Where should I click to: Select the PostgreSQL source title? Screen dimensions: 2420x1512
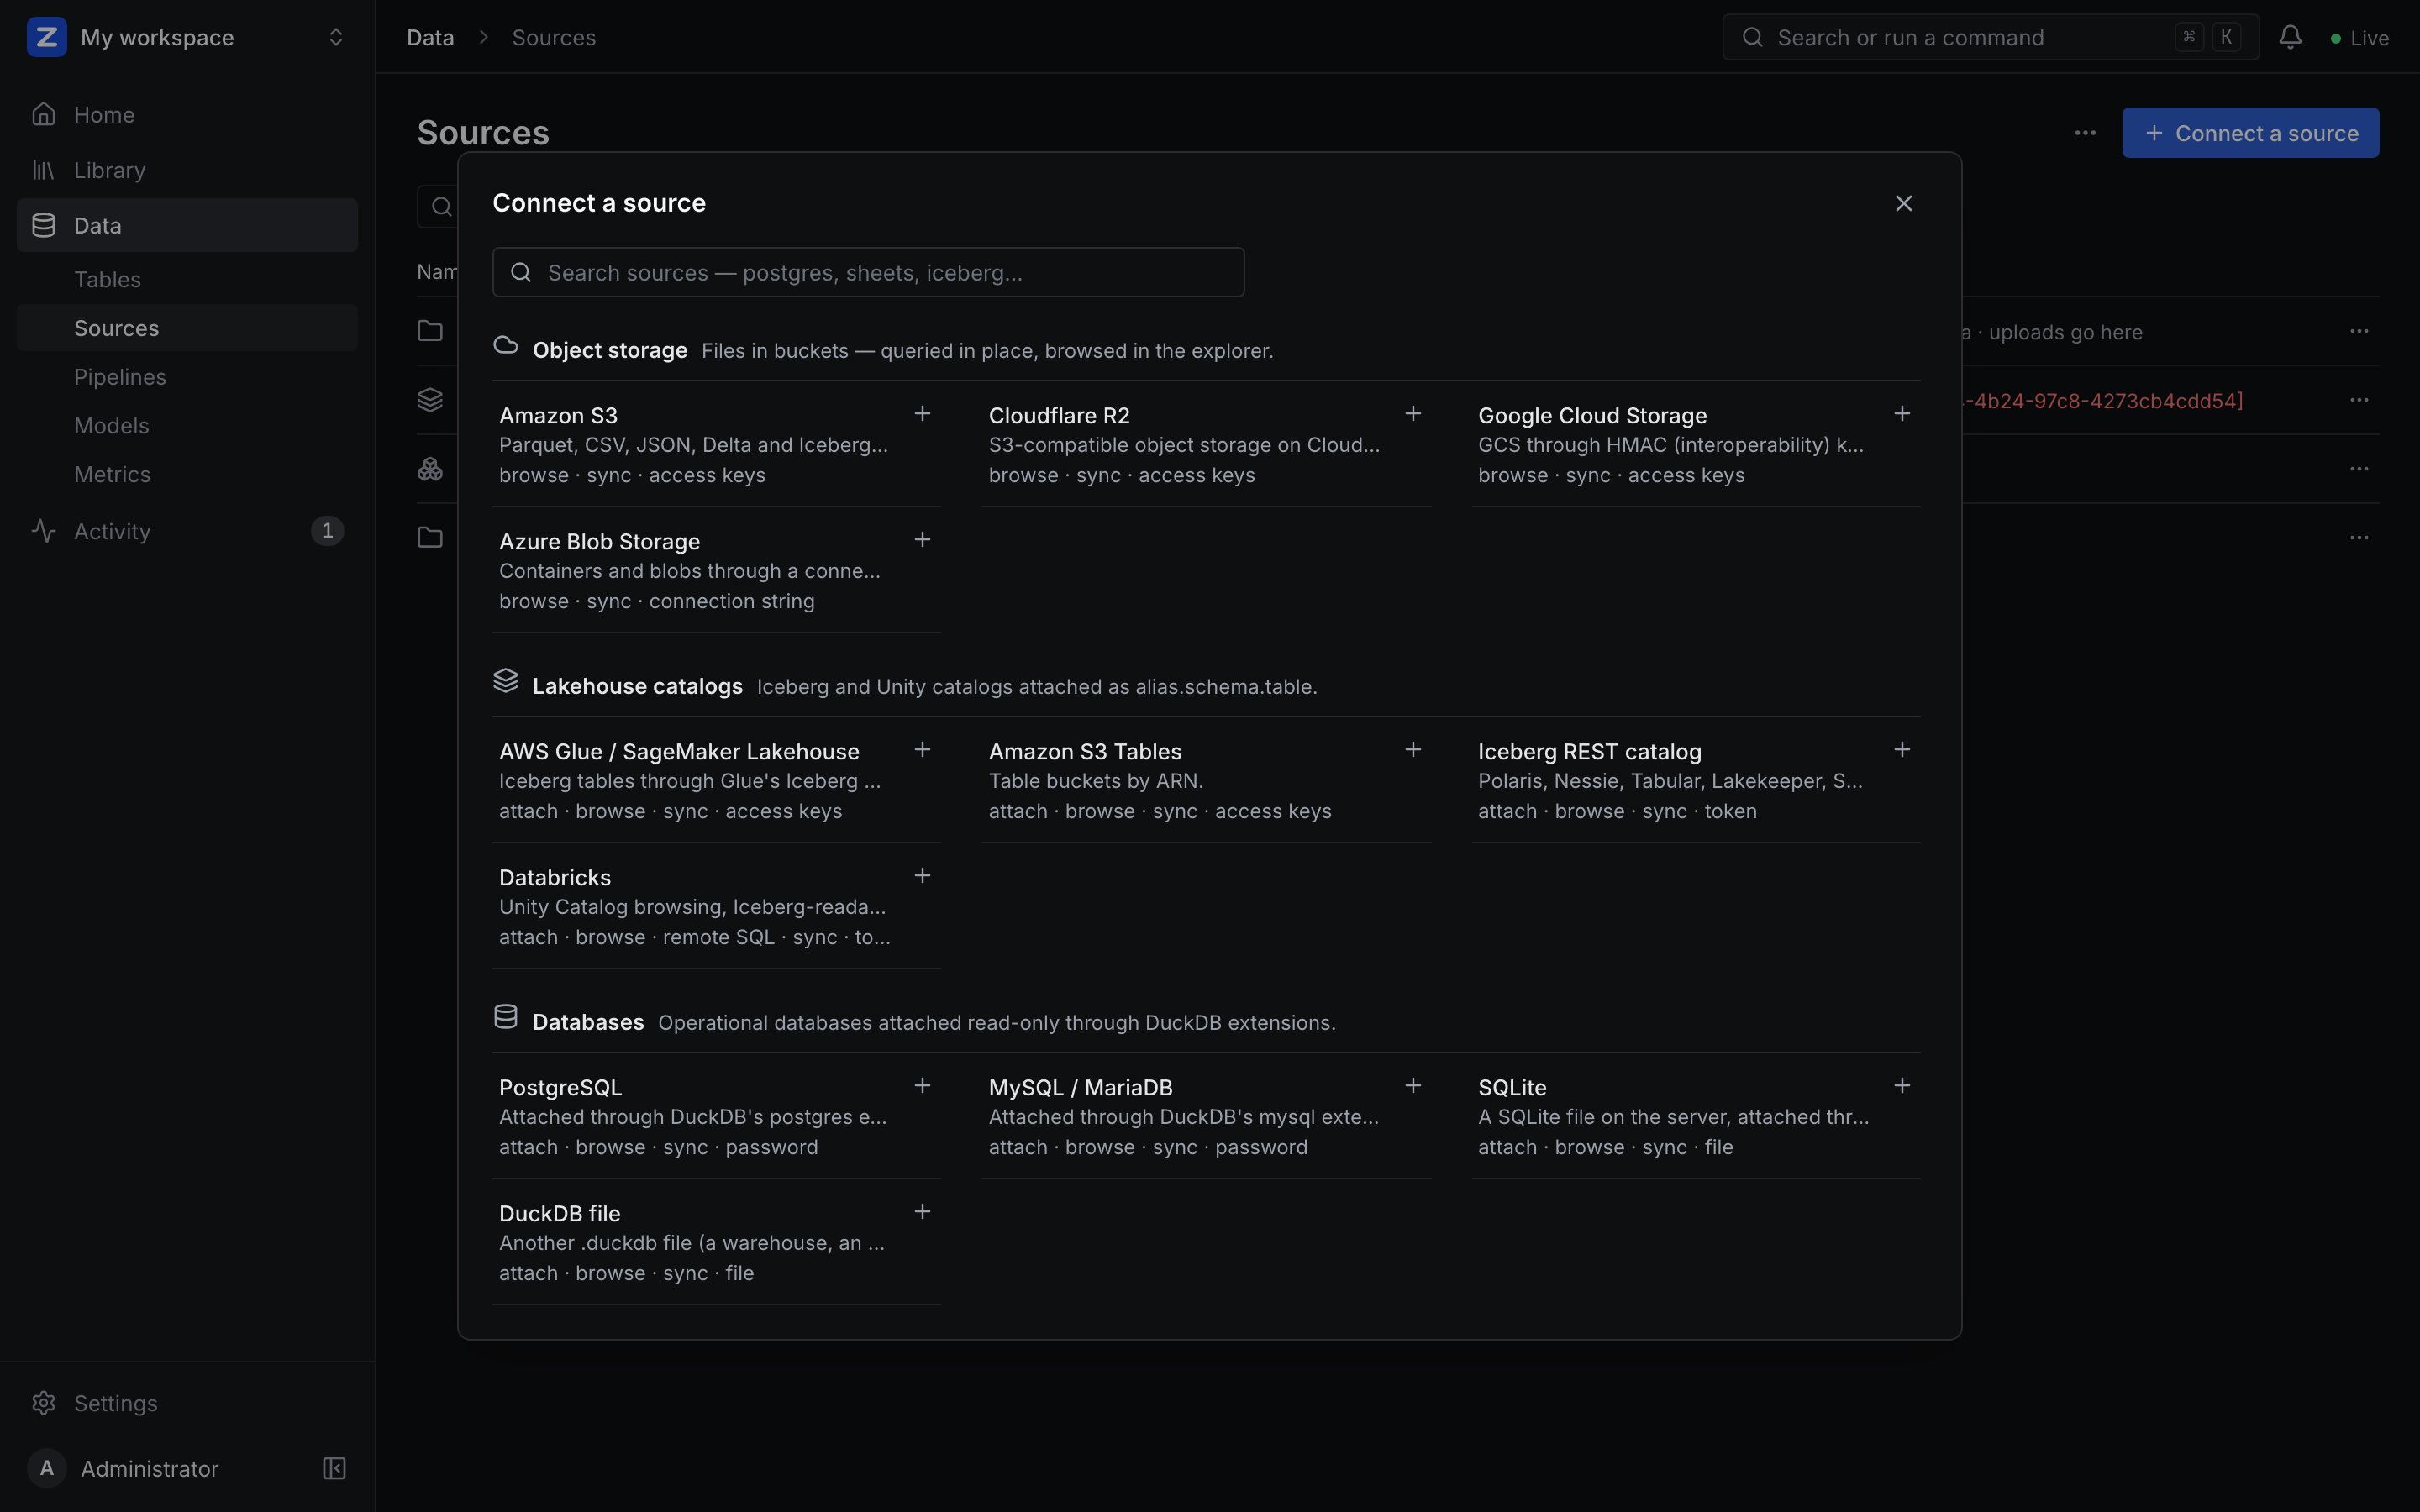click(x=560, y=1087)
